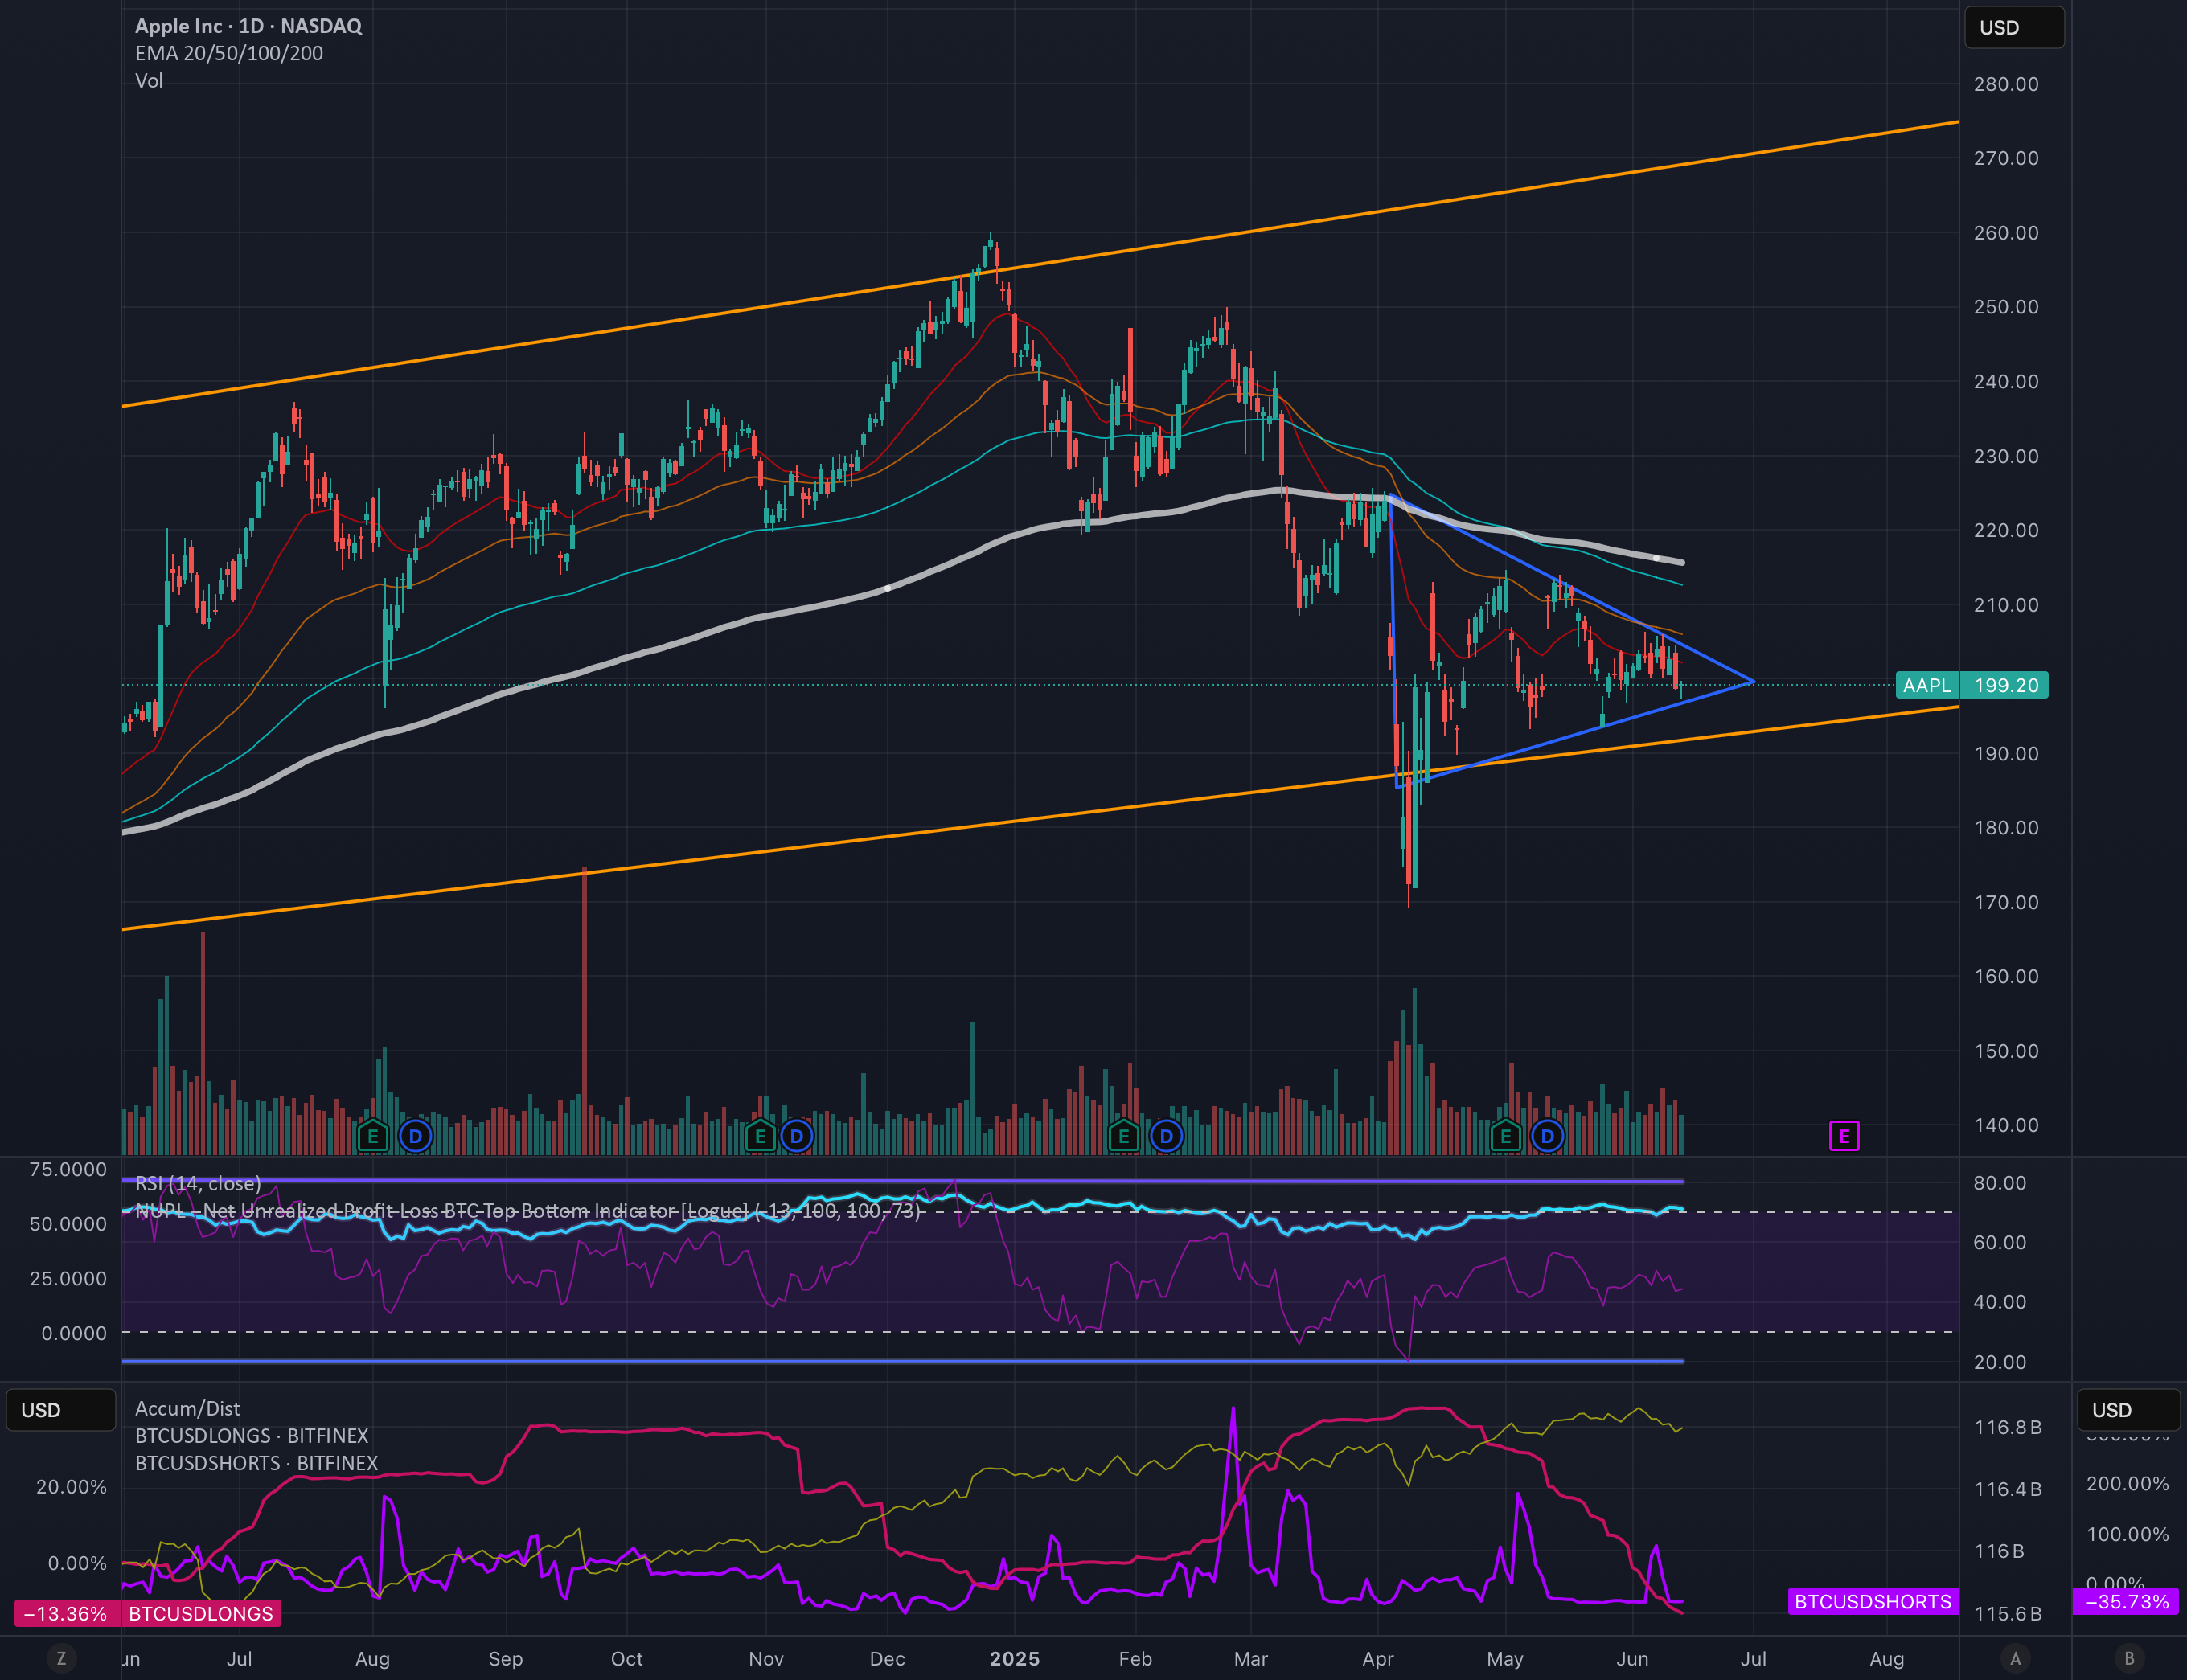Click the August dividend D marker
The height and width of the screenshot is (1680, 2187).
coord(415,1136)
